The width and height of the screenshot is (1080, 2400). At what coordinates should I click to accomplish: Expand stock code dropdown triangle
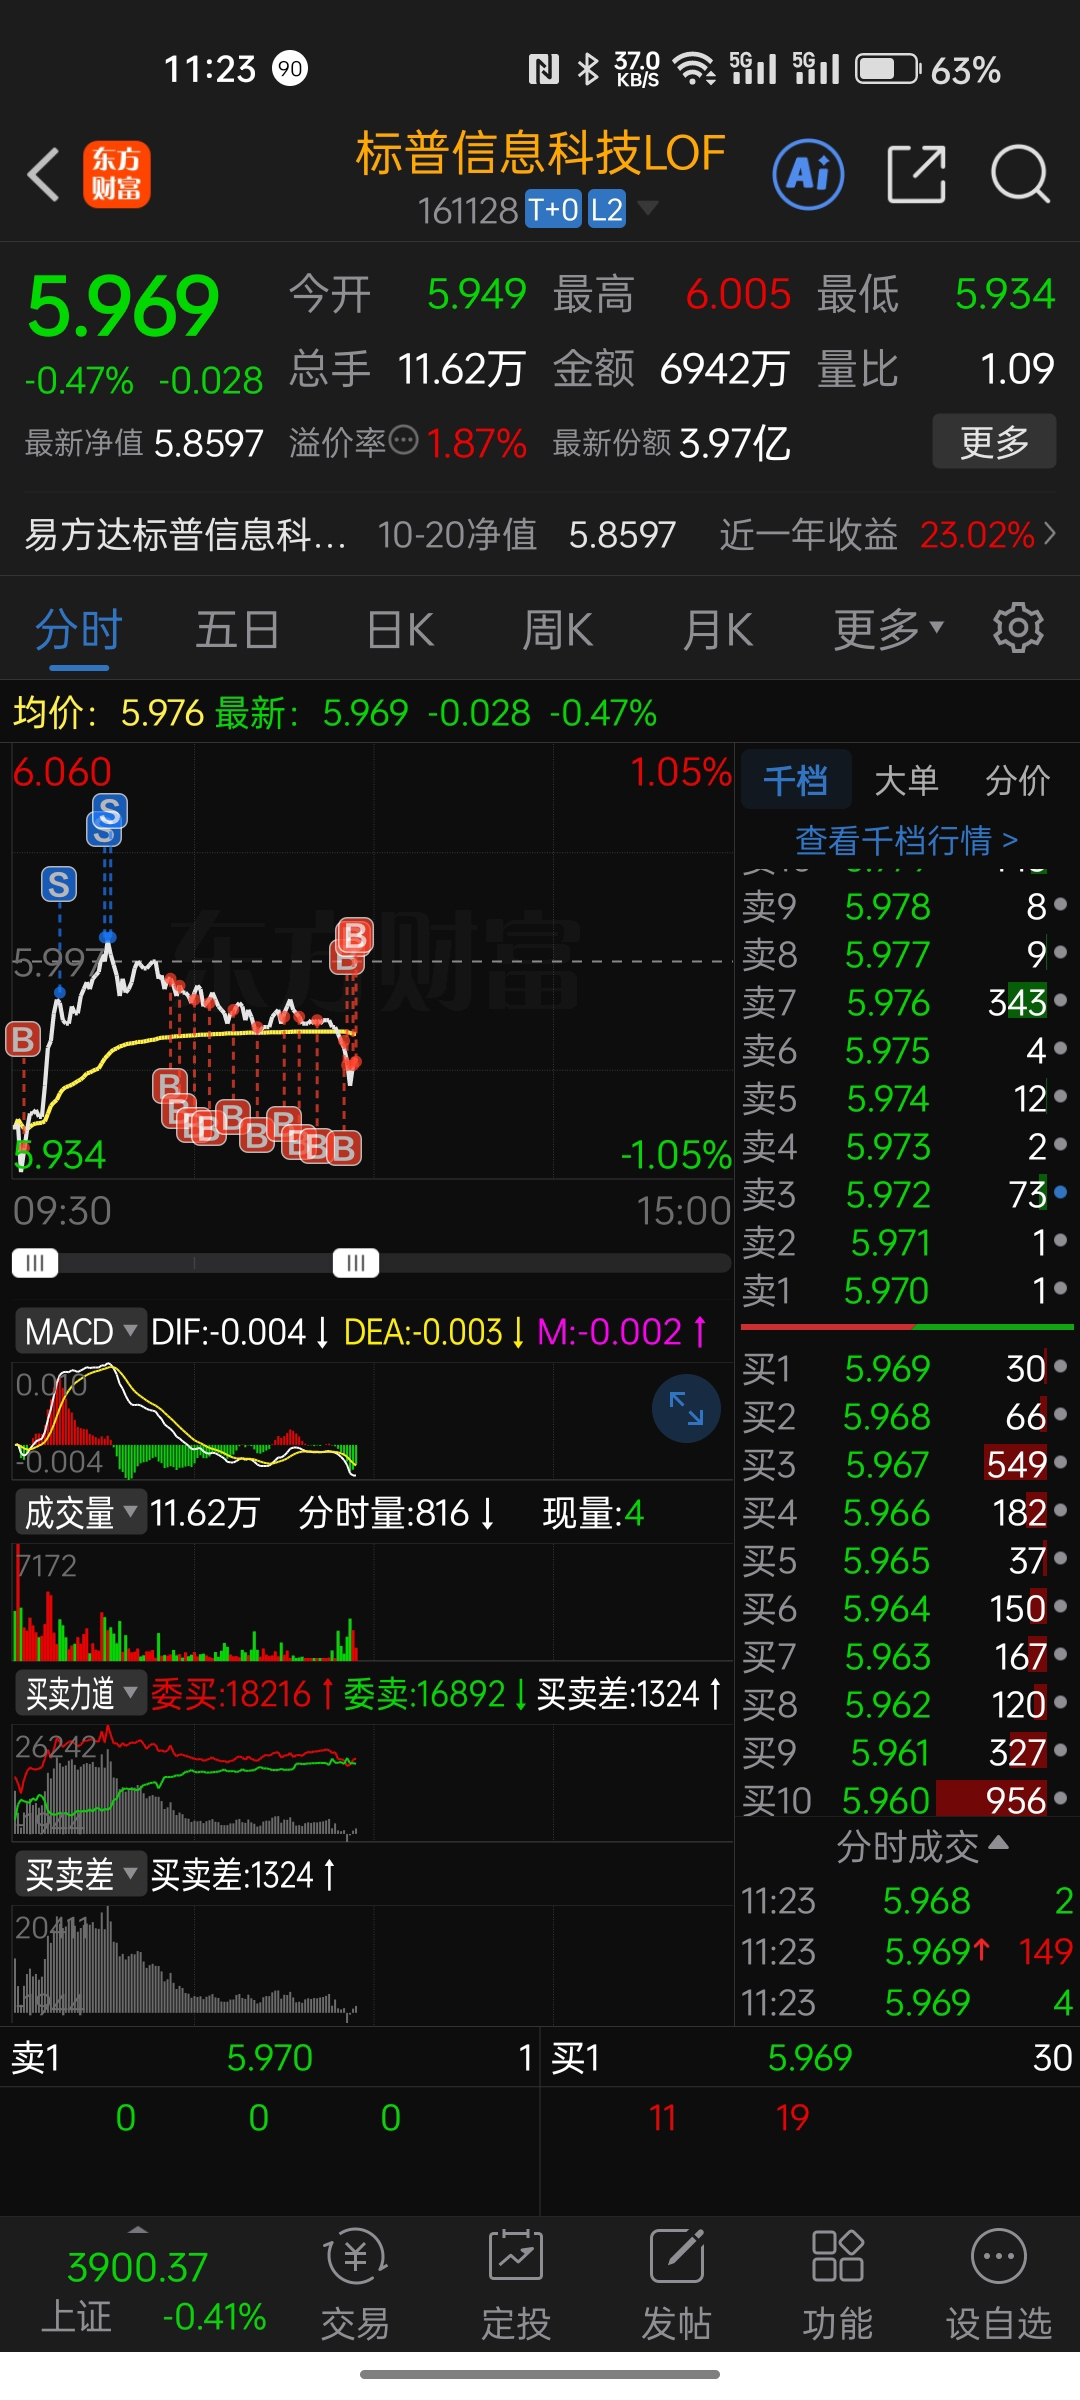coord(648,208)
